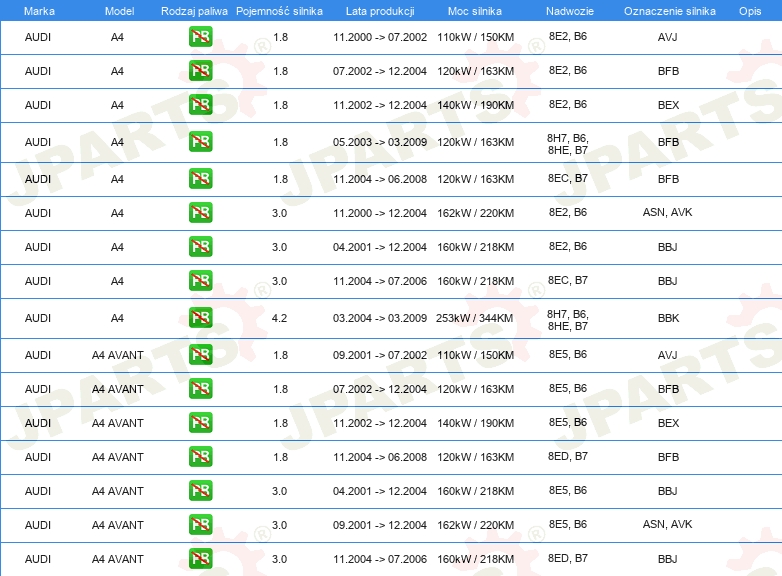Image resolution: width=782 pixels, height=576 pixels.
Task: Select the Moc silnika column header
Action: pyautogui.click(x=475, y=11)
